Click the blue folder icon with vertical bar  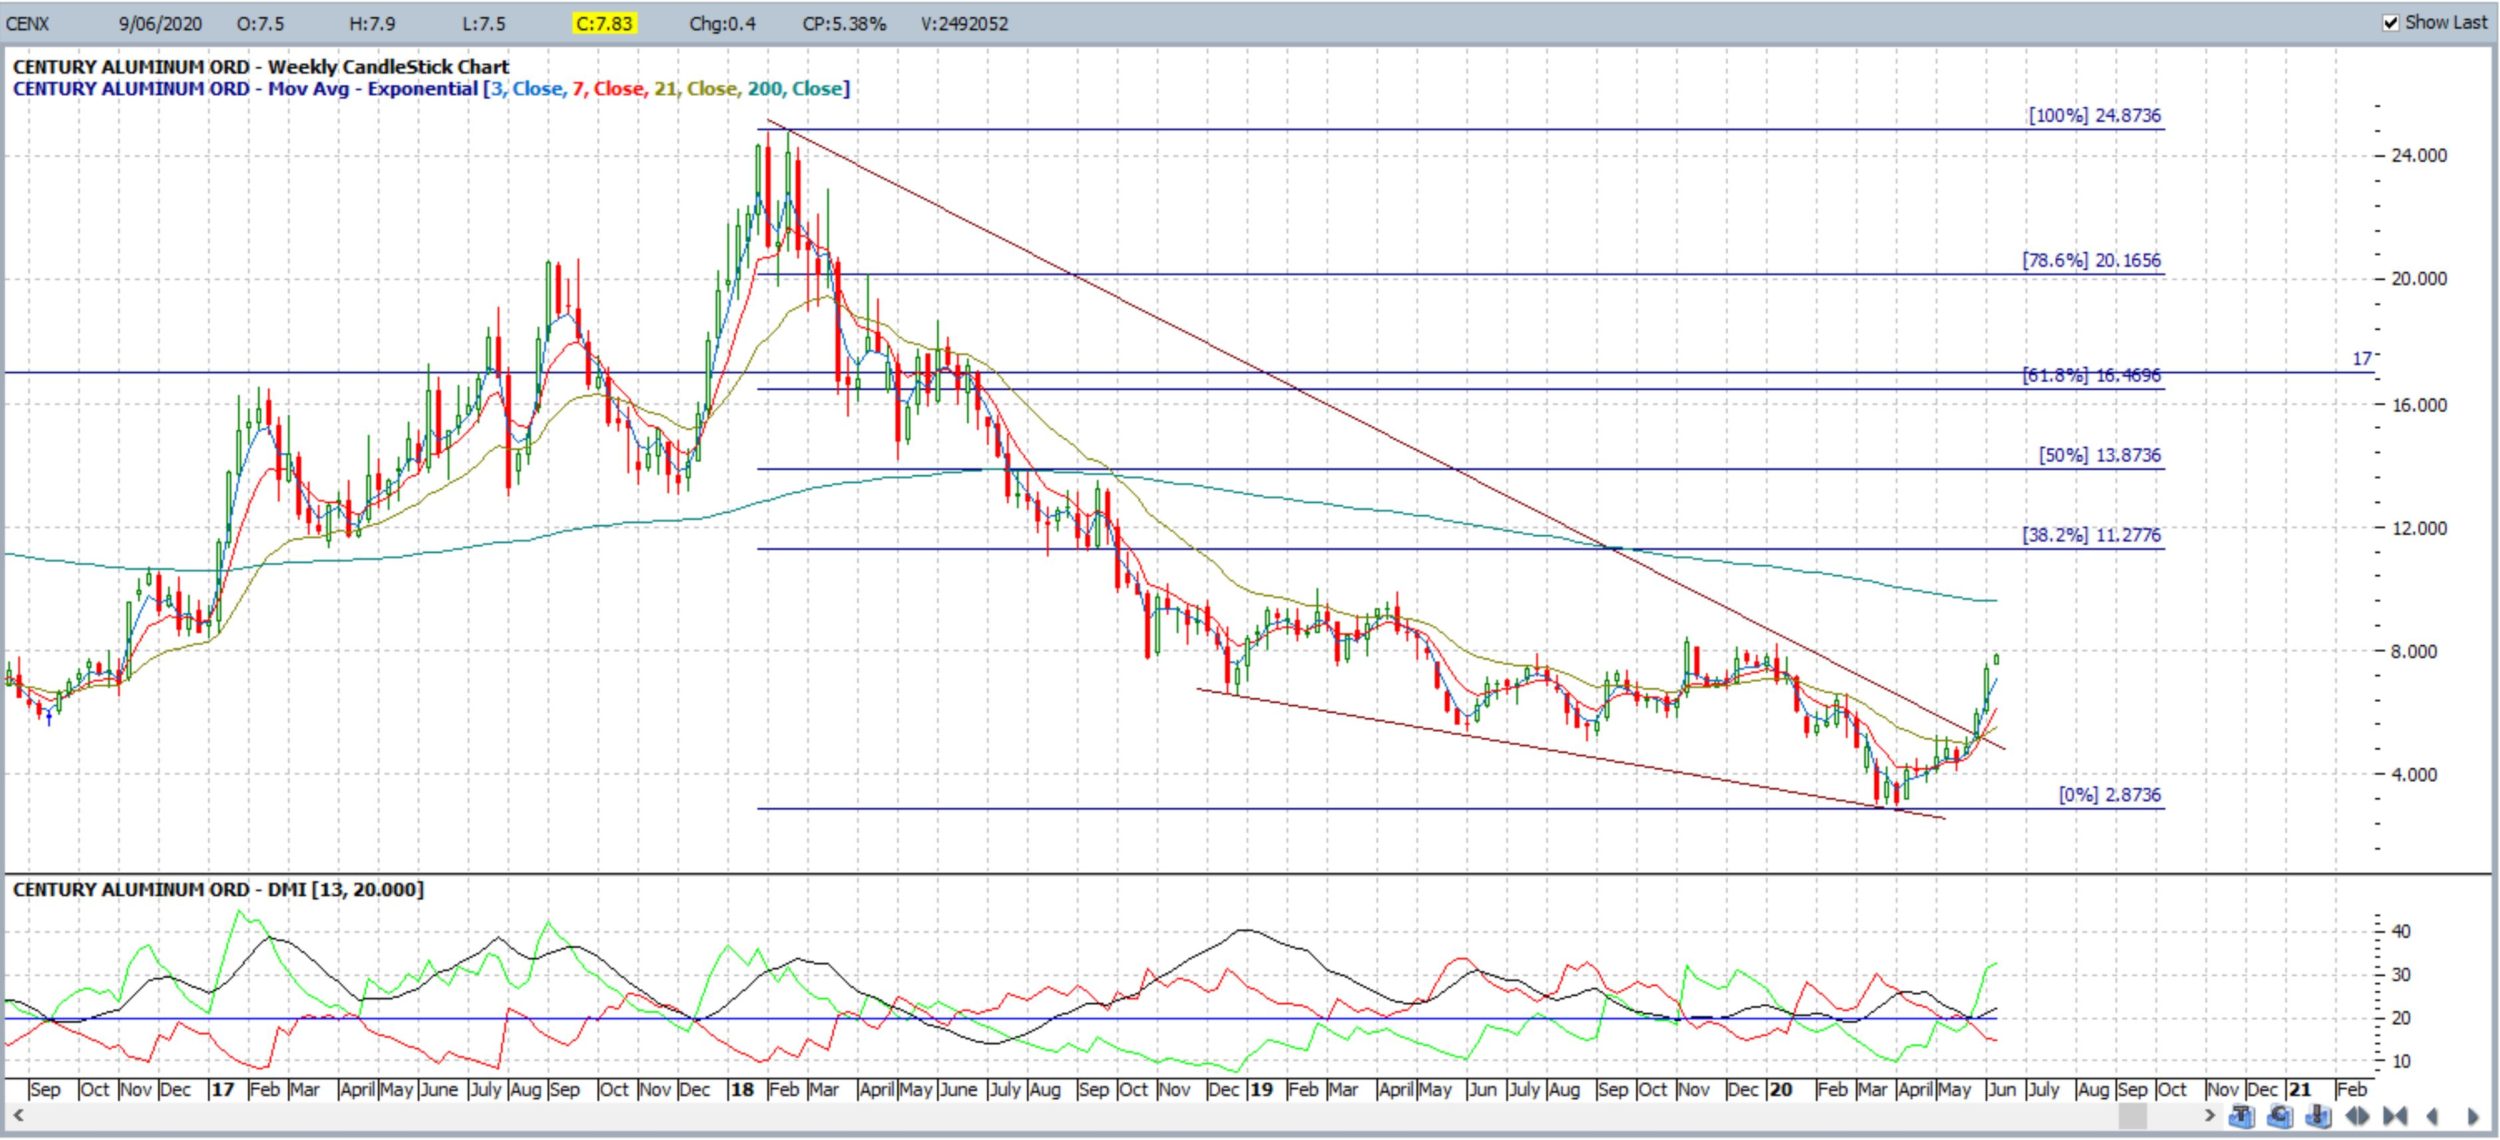tap(2318, 1116)
